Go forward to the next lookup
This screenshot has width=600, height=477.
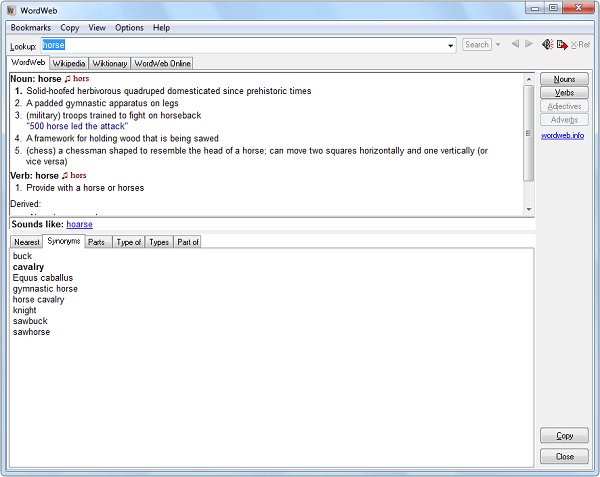(529, 44)
